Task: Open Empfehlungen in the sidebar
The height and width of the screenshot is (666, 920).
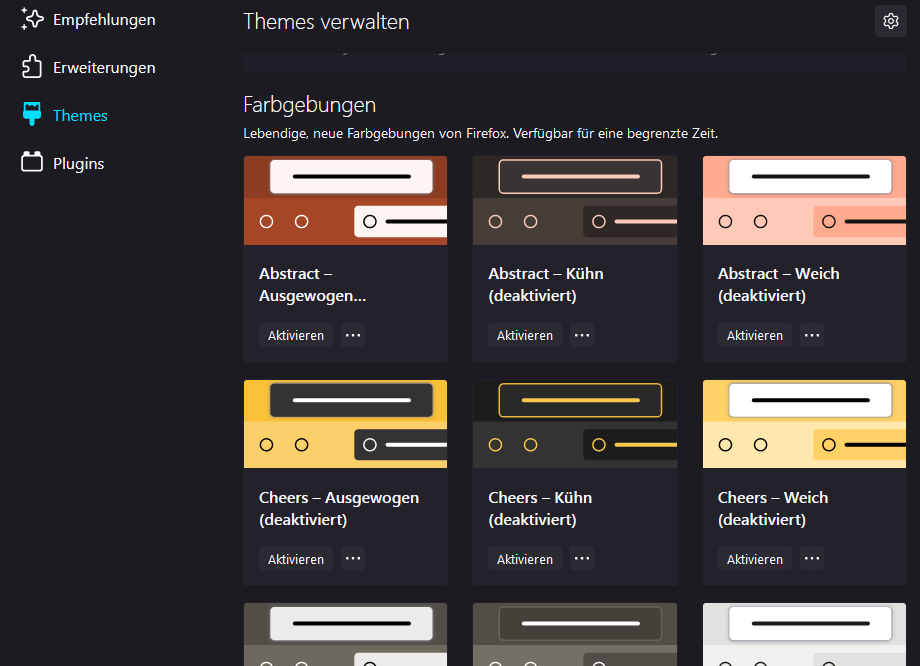Action: (x=104, y=19)
